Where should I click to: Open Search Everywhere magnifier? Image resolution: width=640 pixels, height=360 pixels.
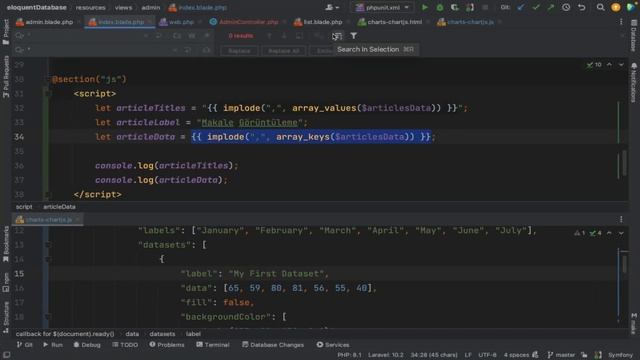[x=600, y=7]
